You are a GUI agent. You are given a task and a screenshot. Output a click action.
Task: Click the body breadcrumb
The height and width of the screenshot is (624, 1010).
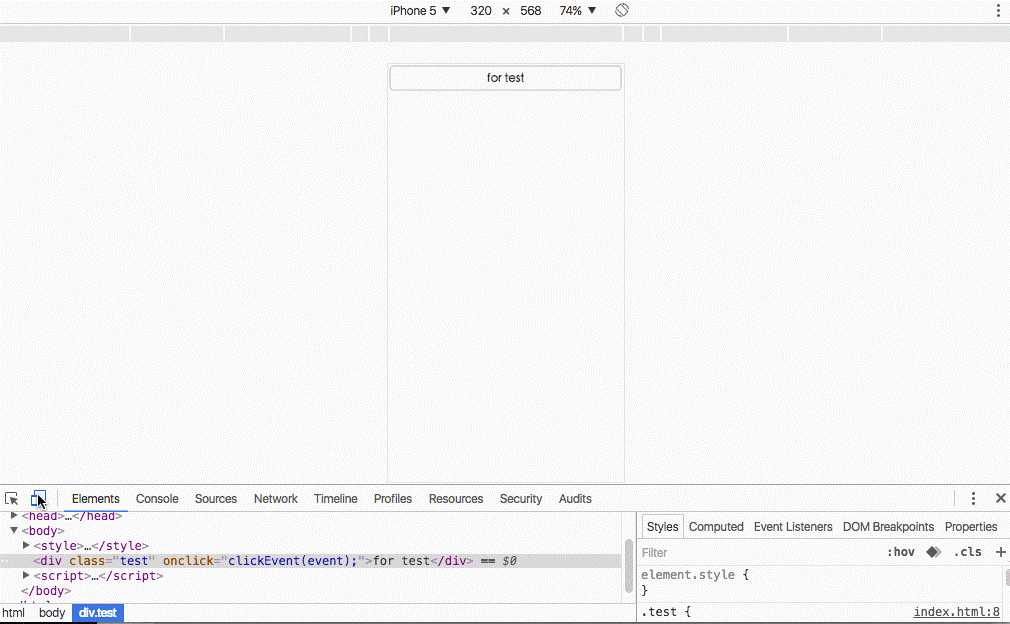(52, 612)
